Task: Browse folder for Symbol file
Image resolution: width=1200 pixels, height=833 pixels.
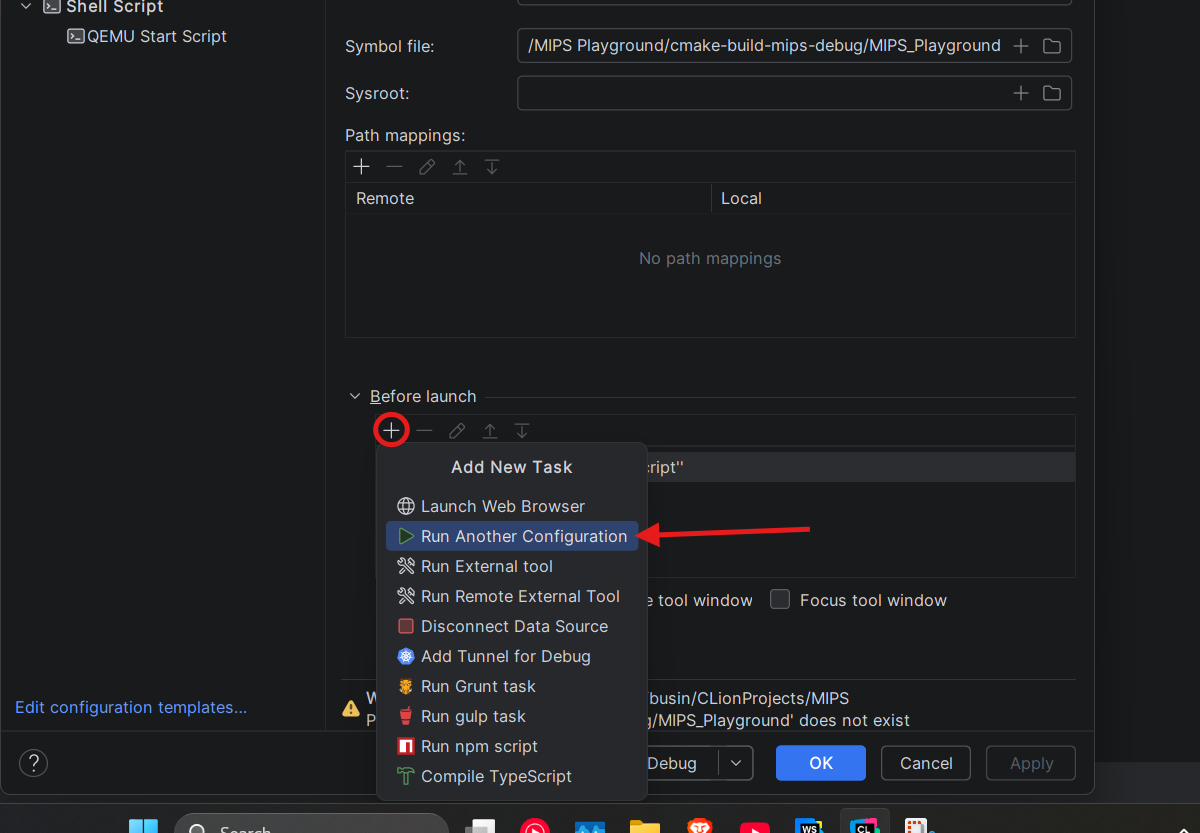Action: [1052, 46]
